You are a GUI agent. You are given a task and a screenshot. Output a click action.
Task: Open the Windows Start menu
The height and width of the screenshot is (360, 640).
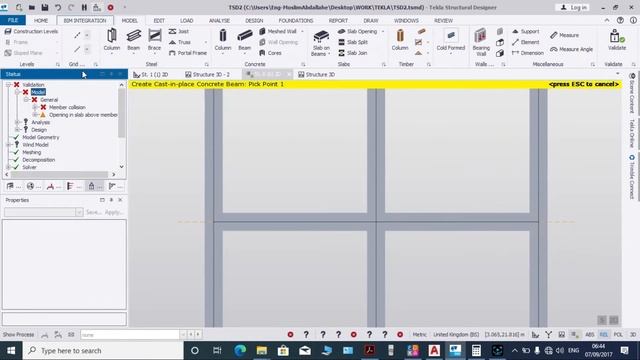(x=11, y=351)
